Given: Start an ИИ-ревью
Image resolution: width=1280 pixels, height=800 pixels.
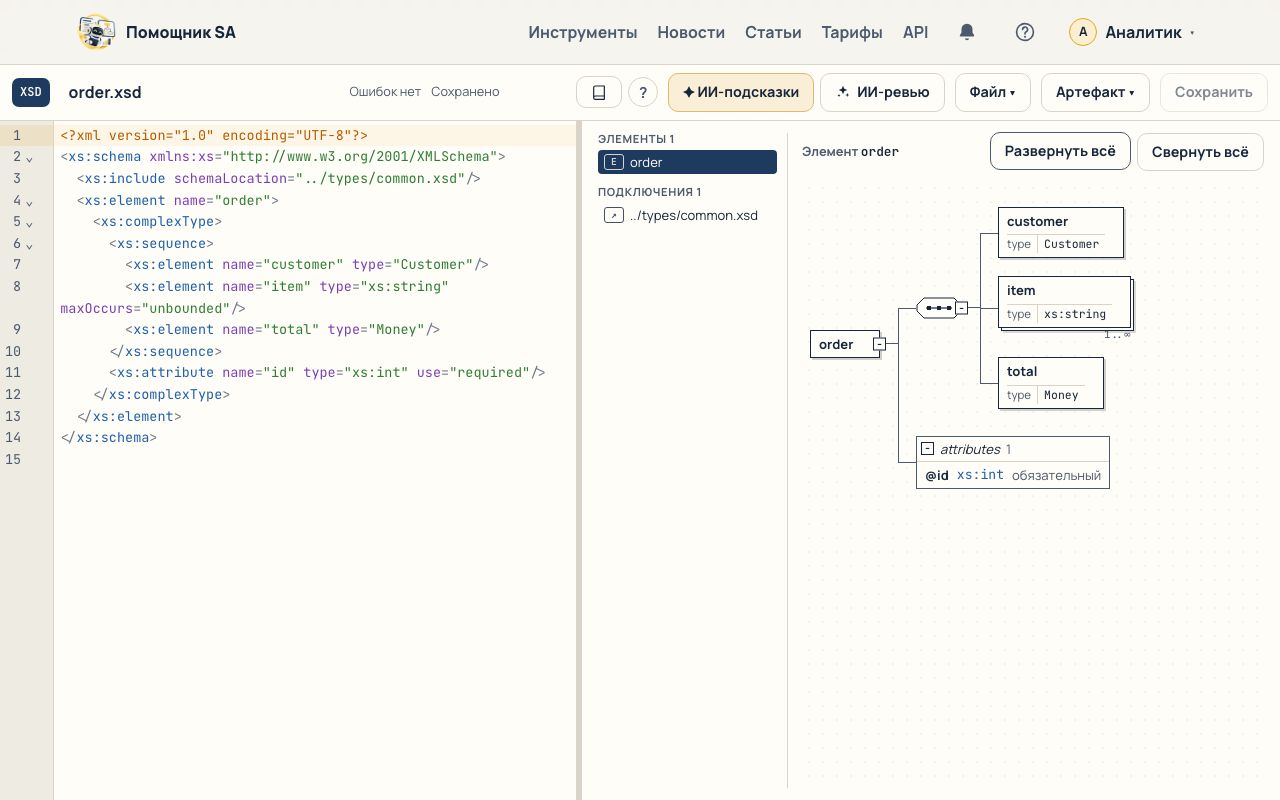Looking at the screenshot, I should pyautogui.click(x=884, y=92).
